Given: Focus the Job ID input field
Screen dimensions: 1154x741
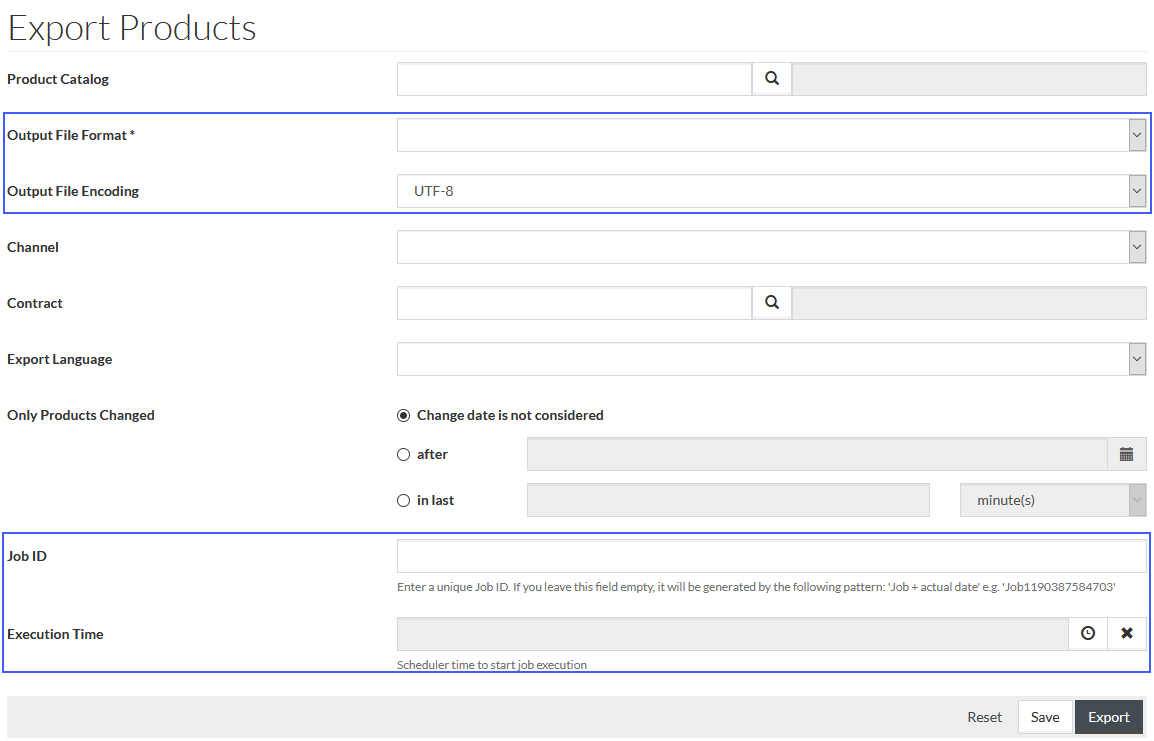Looking at the screenshot, I should pos(771,556).
